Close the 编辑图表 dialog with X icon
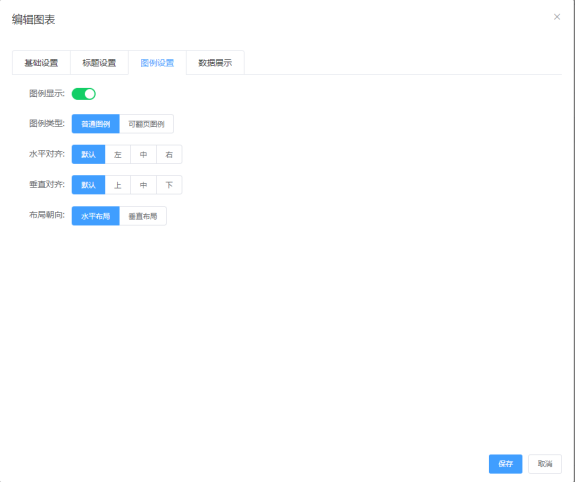576x482 pixels. tap(557, 17)
